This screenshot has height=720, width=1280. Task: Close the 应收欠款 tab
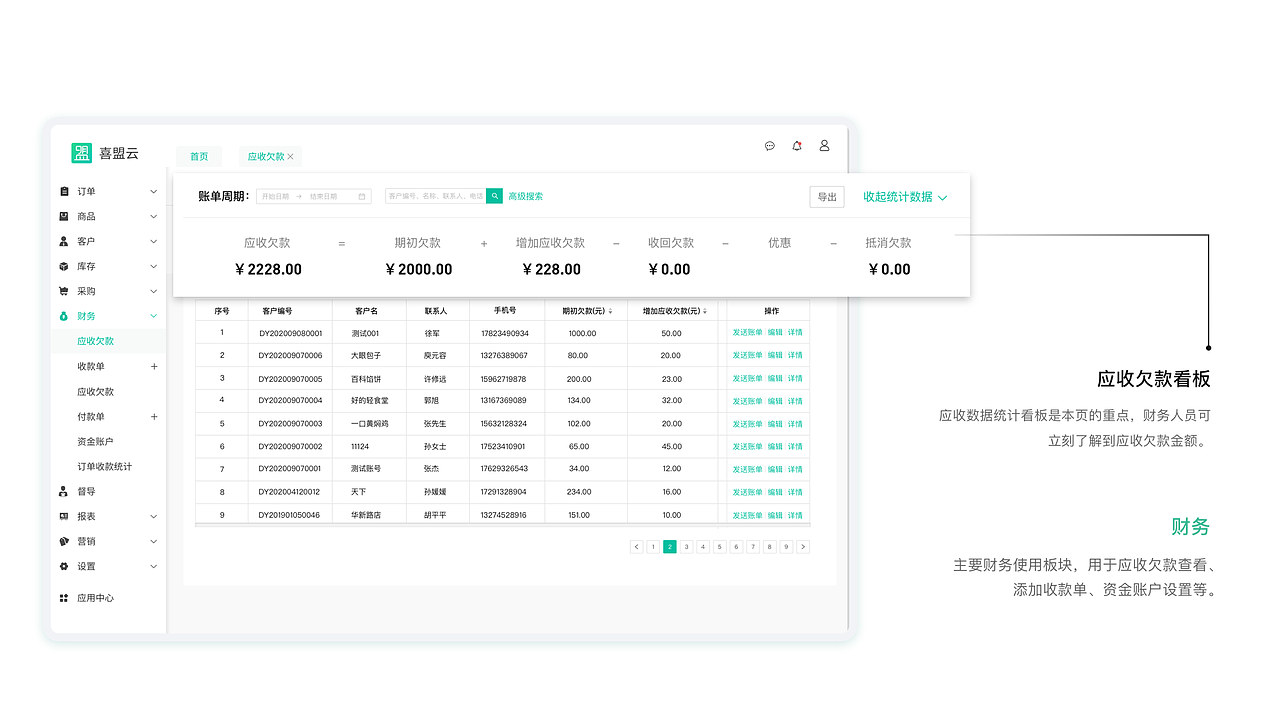(x=291, y=157)
